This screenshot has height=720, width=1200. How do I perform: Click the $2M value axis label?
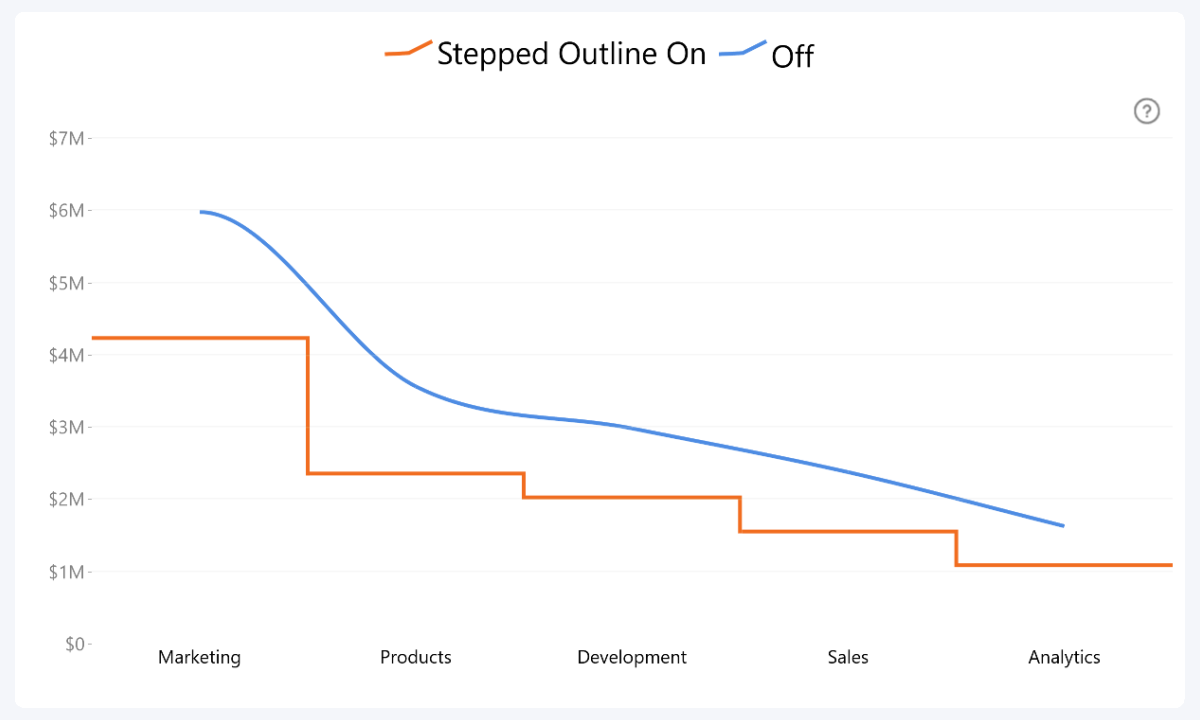pos(67,499)
